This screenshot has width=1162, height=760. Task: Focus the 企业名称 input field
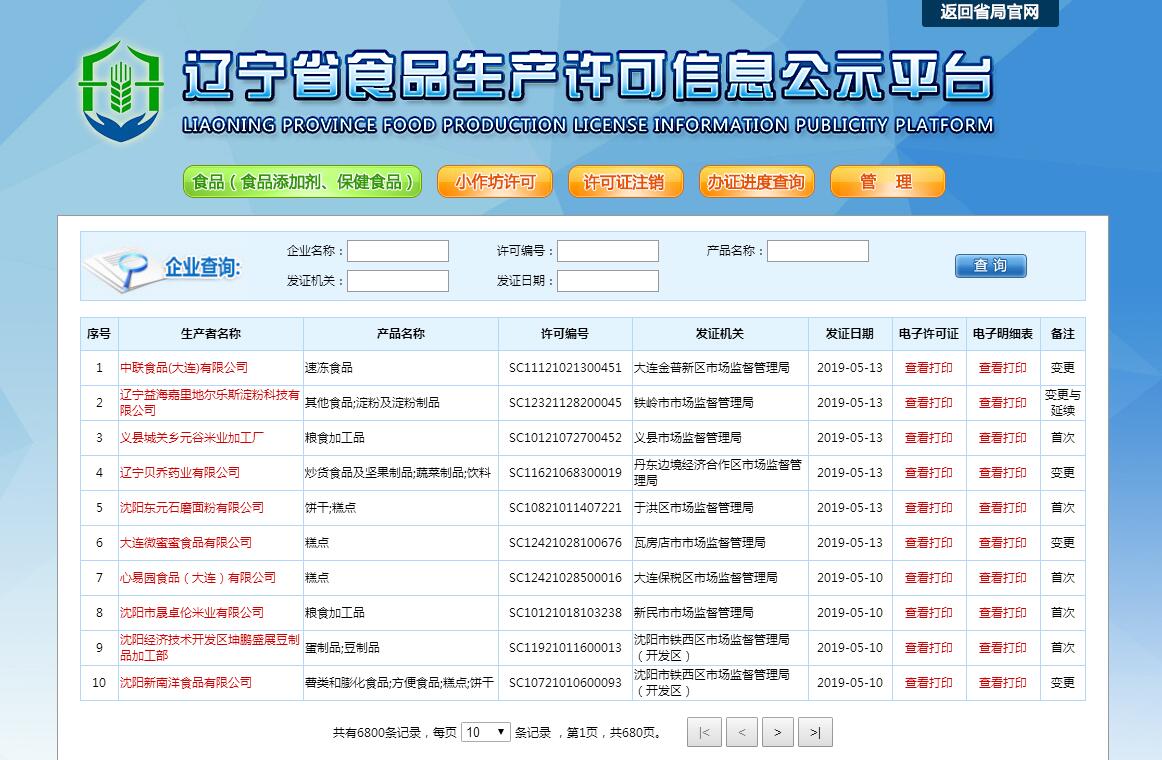click(397, 251)
